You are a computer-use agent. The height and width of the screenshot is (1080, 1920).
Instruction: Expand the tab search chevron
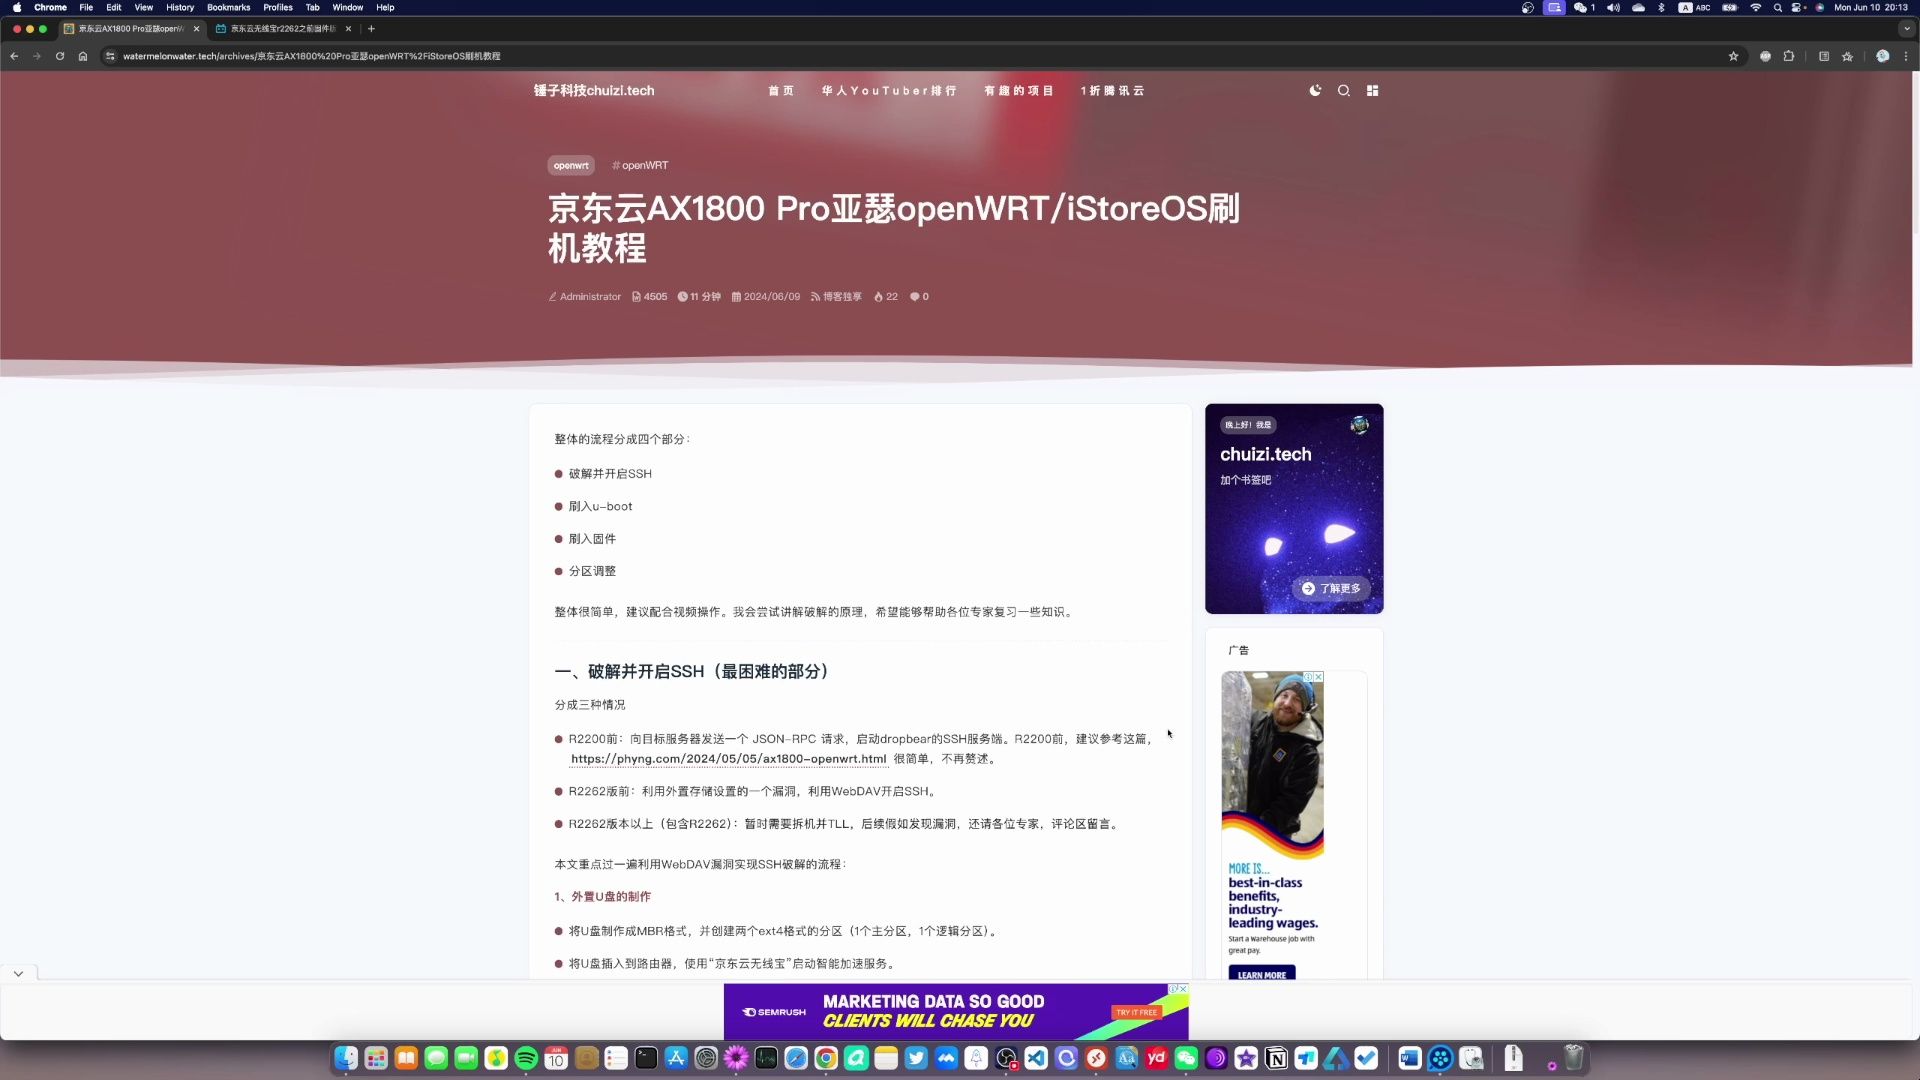coord(1907,29)
